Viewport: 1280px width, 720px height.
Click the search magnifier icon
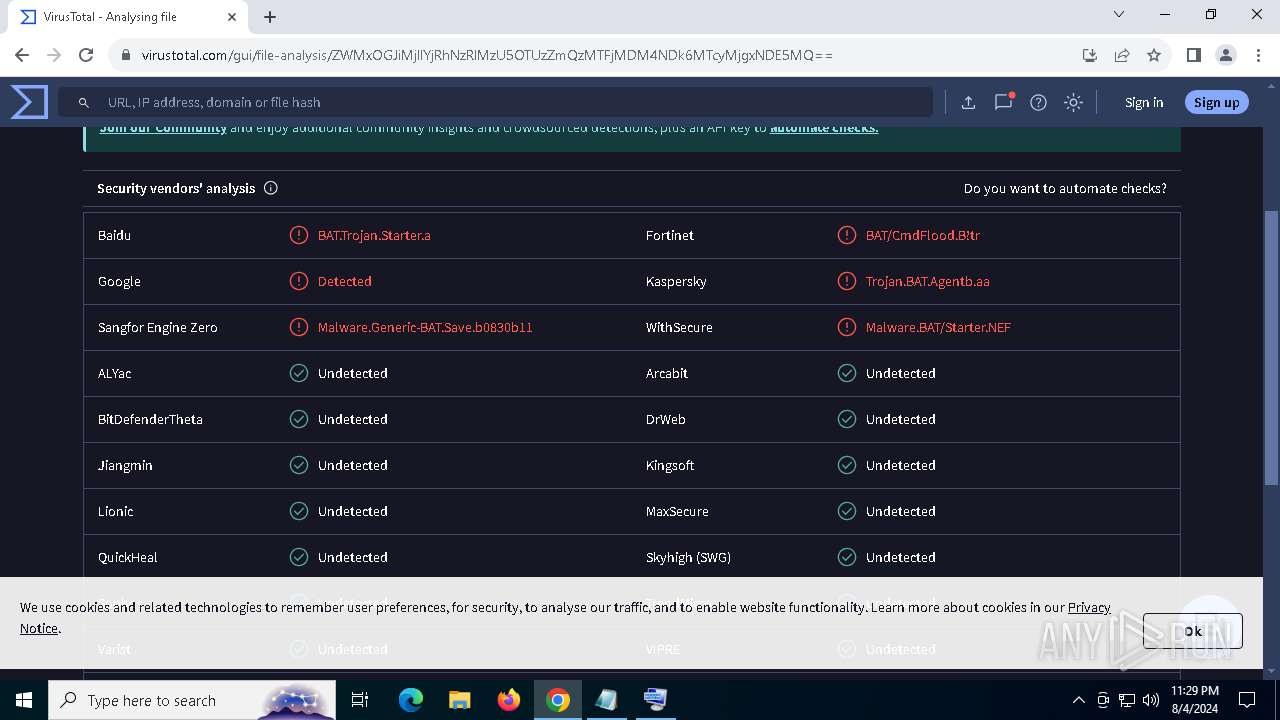[x=84, y=102]
